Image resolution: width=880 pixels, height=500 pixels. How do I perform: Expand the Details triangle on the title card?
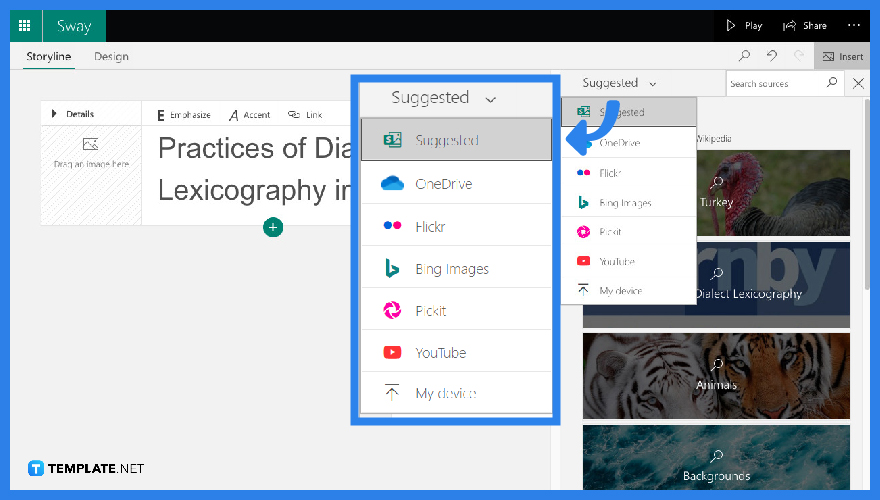coord(54,114)
